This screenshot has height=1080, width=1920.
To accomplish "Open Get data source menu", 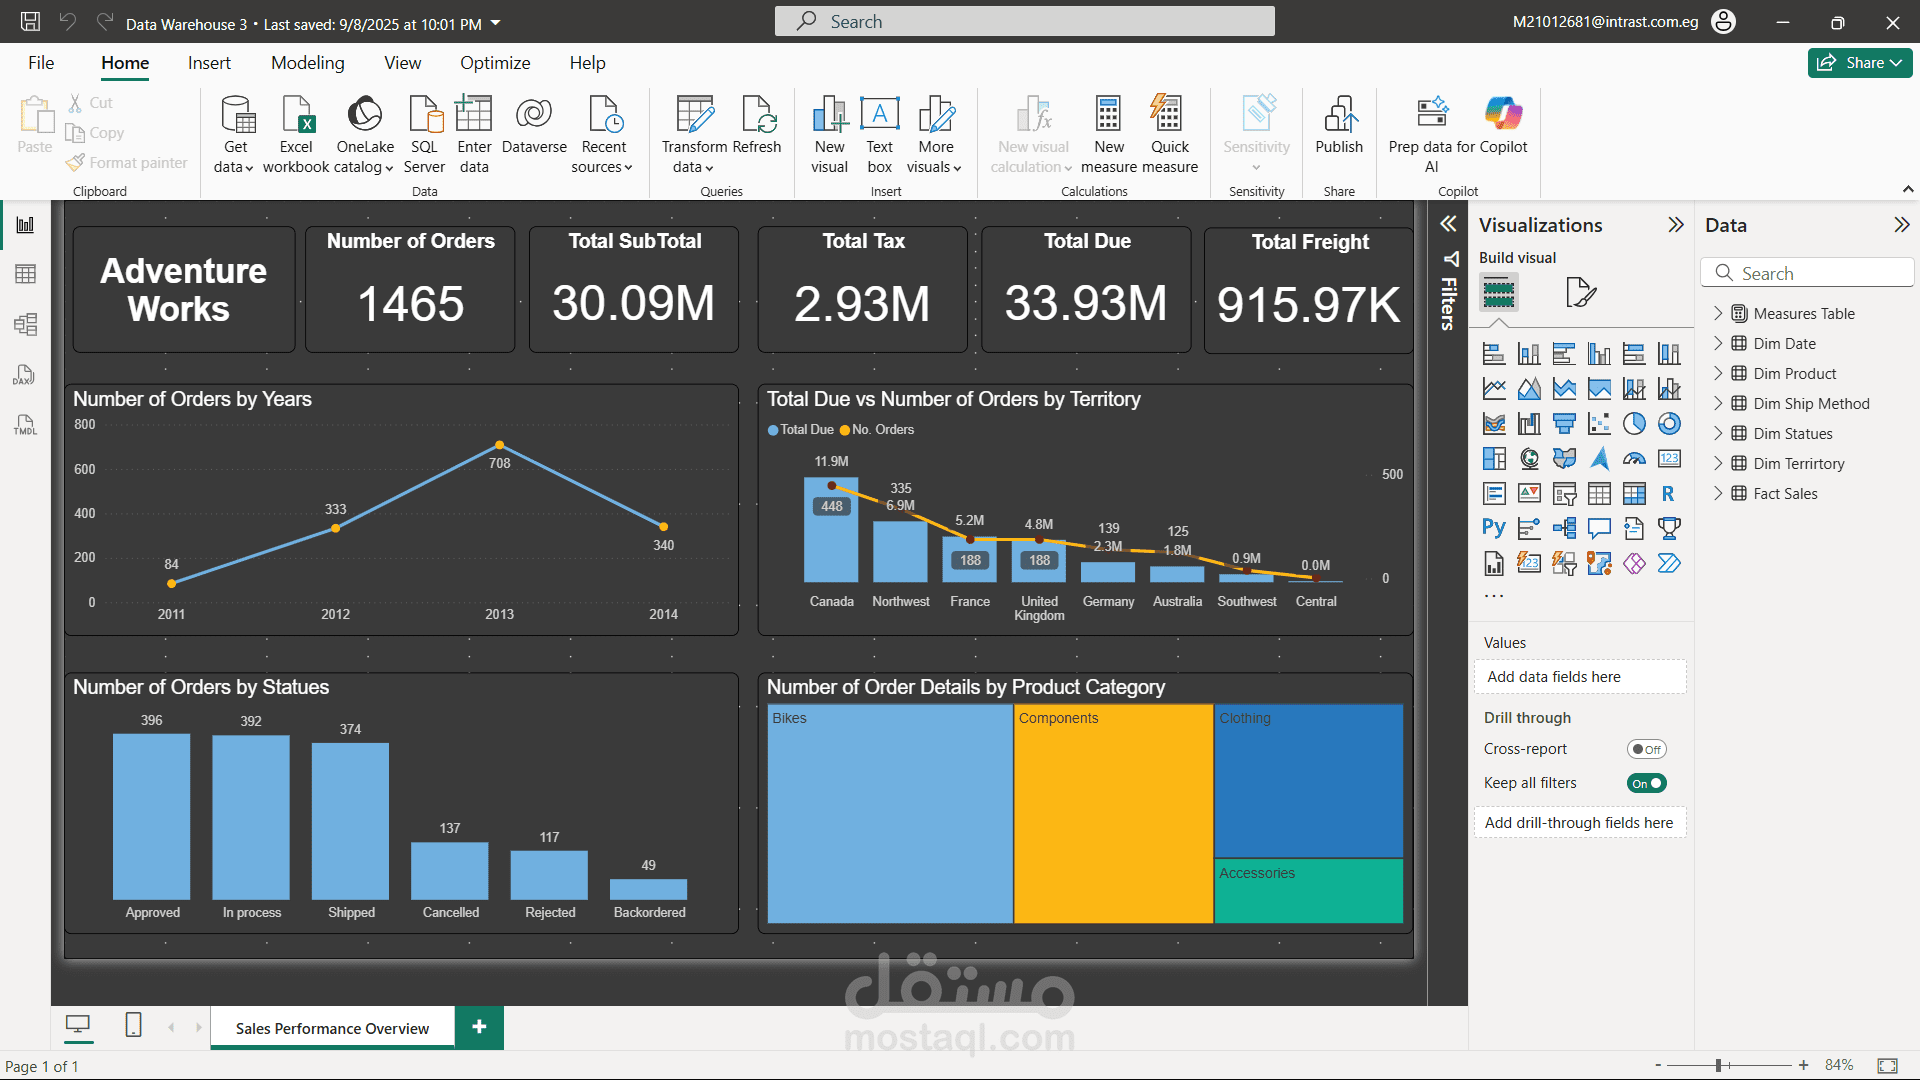I will click(235, 134).
